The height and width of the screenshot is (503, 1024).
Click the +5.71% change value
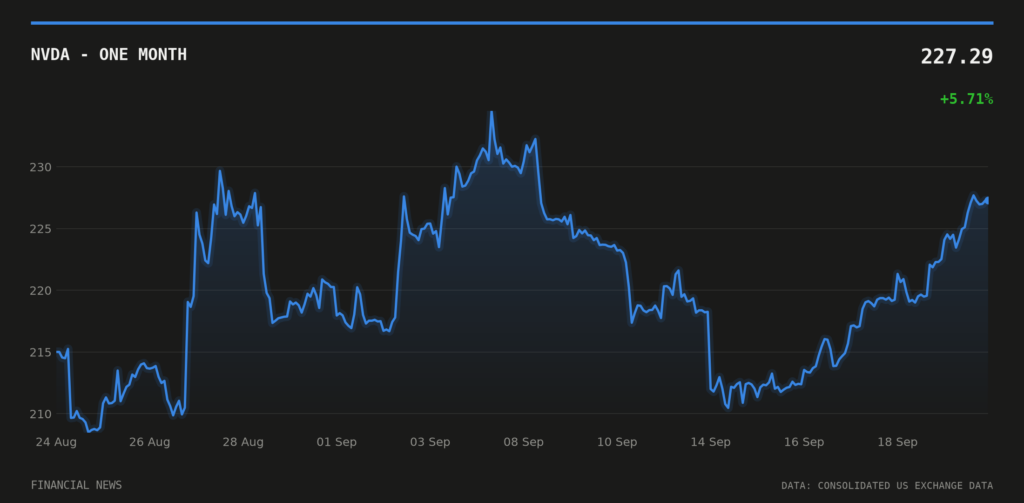pos(967,99)
